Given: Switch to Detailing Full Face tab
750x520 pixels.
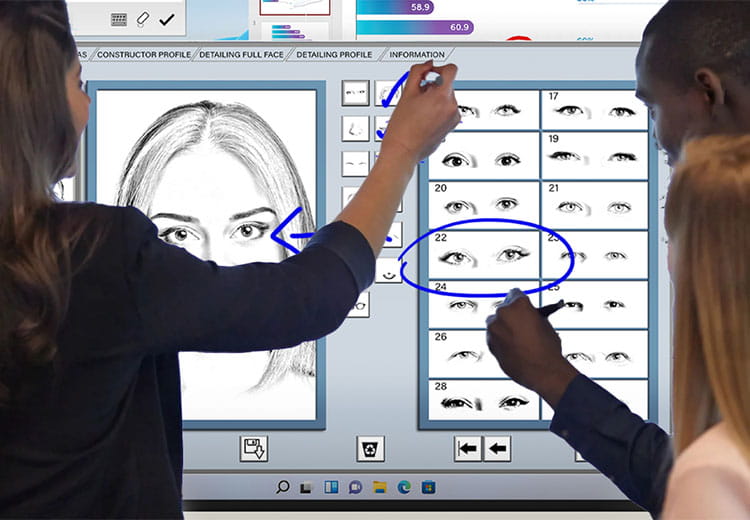Looking at the screenshot, I should (240, 54).
